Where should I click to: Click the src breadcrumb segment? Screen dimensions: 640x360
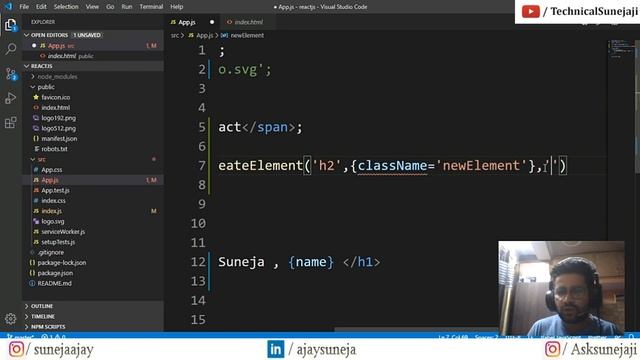click(x=175, y=36)
